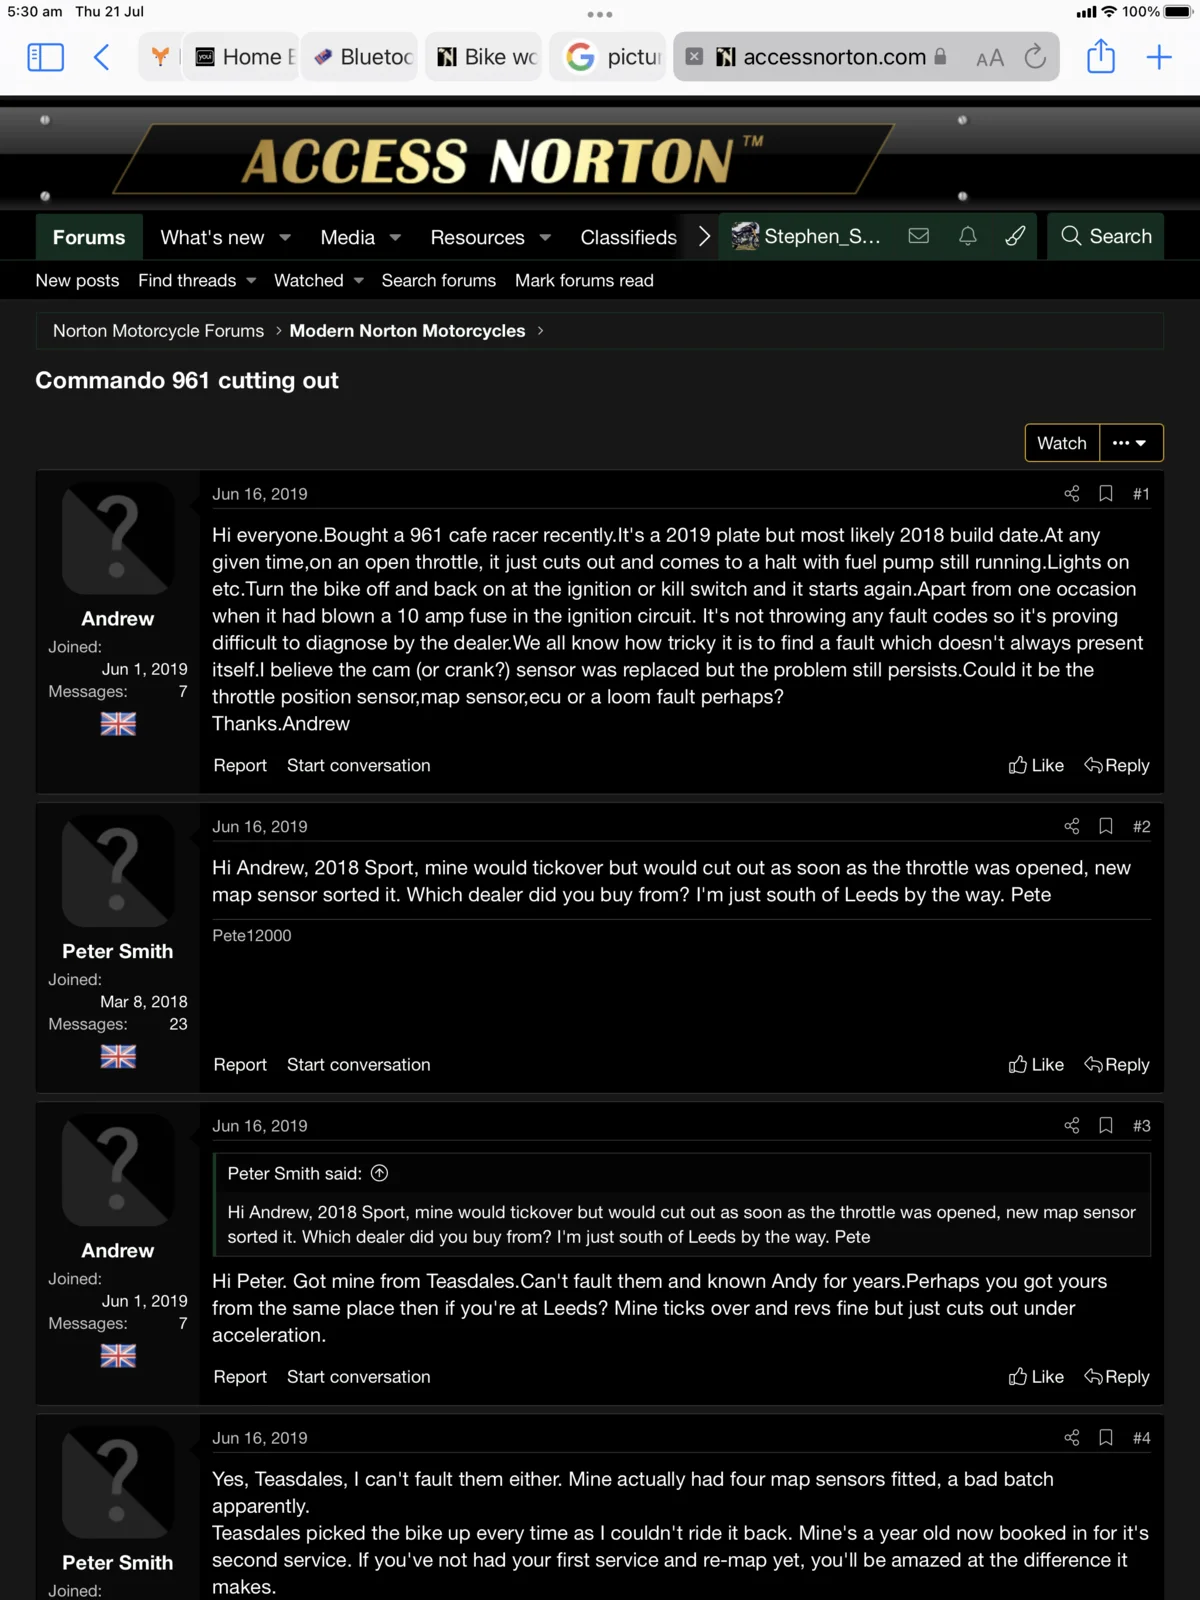Open the thread options ellipsis dropdown
The width and height of the screenshot is (1200, 1600).
1130,443
